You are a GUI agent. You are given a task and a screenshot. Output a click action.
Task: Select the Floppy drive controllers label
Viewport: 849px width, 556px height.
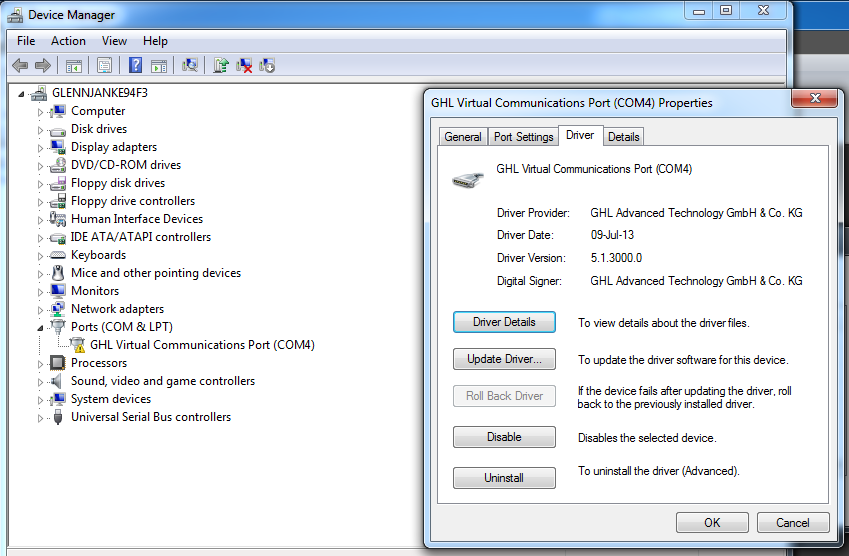(x=133, y=201)
